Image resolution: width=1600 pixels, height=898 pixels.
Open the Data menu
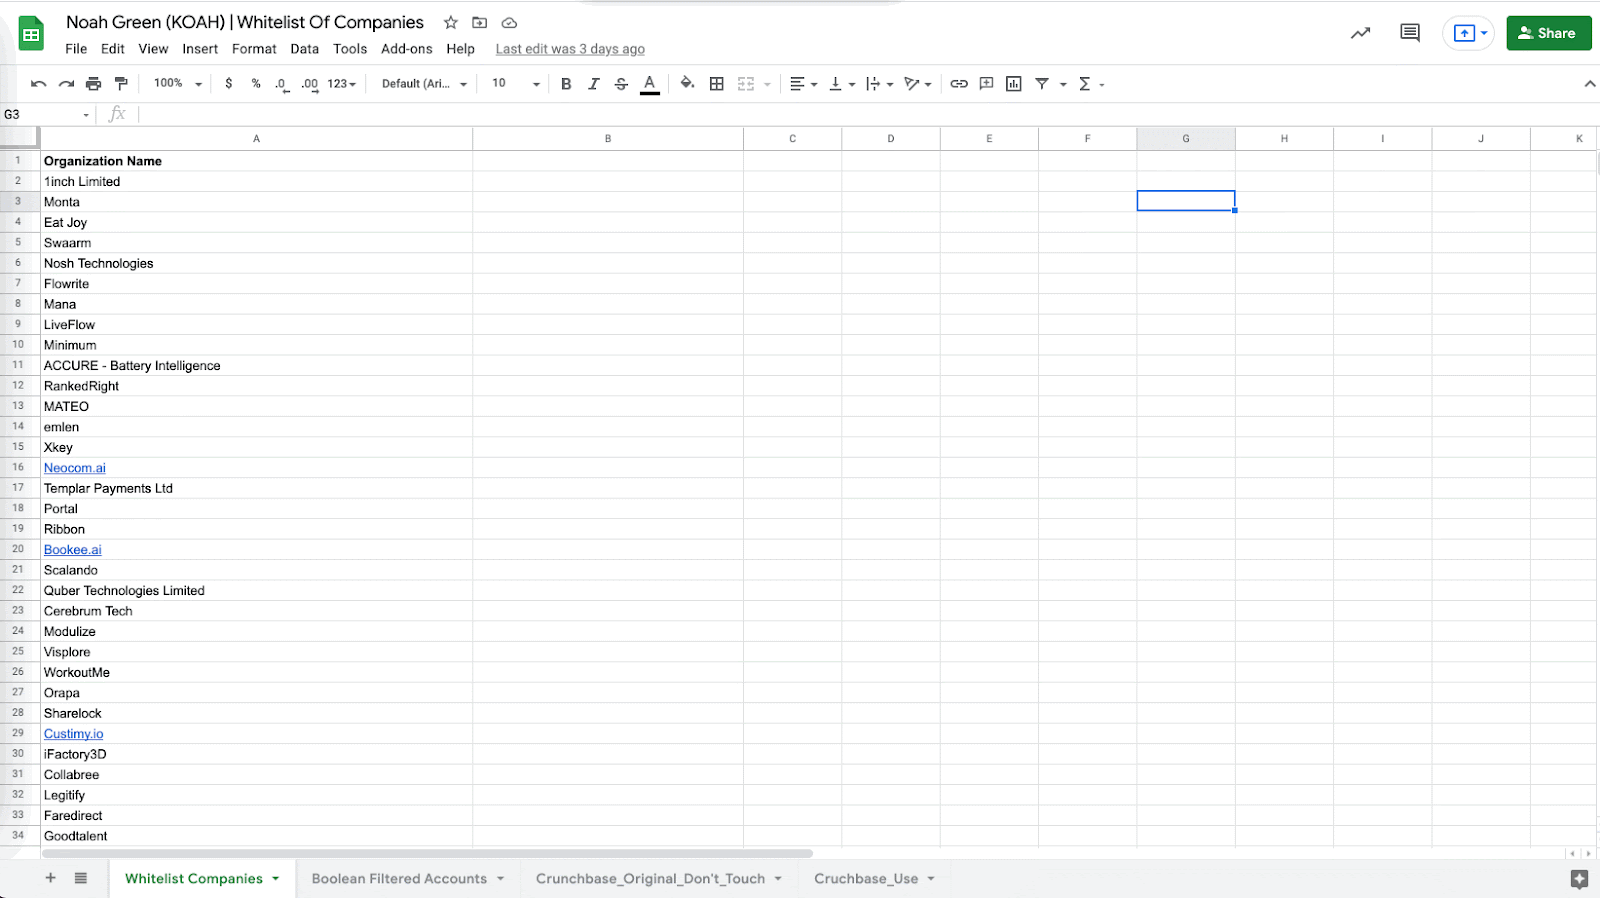click(305, 49)
